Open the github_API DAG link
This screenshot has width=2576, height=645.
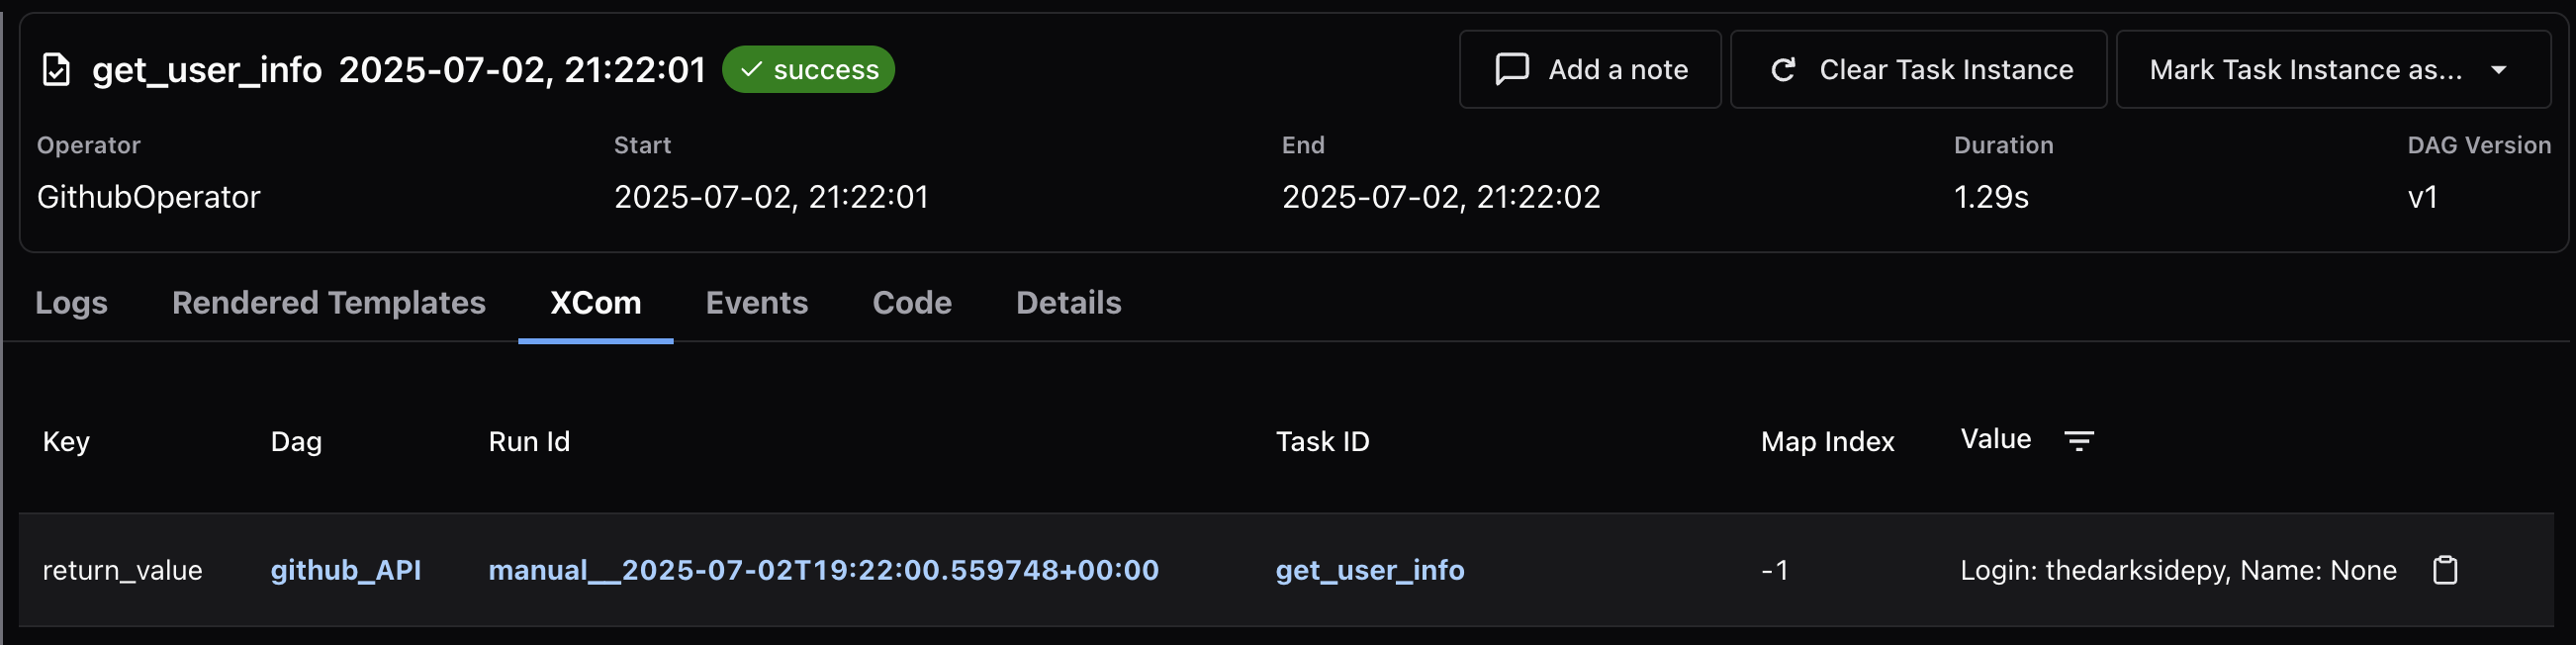[x=346, y=571]
